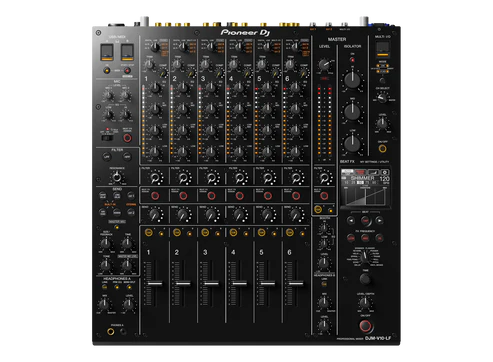Click the Phones A quarter-inch jack
This screenshot has width=493, height=362.
point(110,331)
